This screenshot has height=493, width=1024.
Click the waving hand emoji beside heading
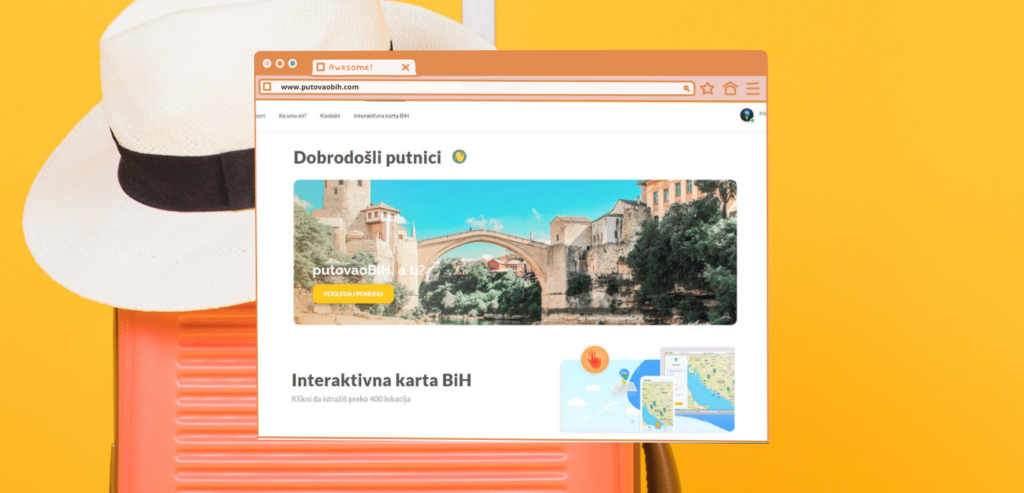(x=459, y=157)
